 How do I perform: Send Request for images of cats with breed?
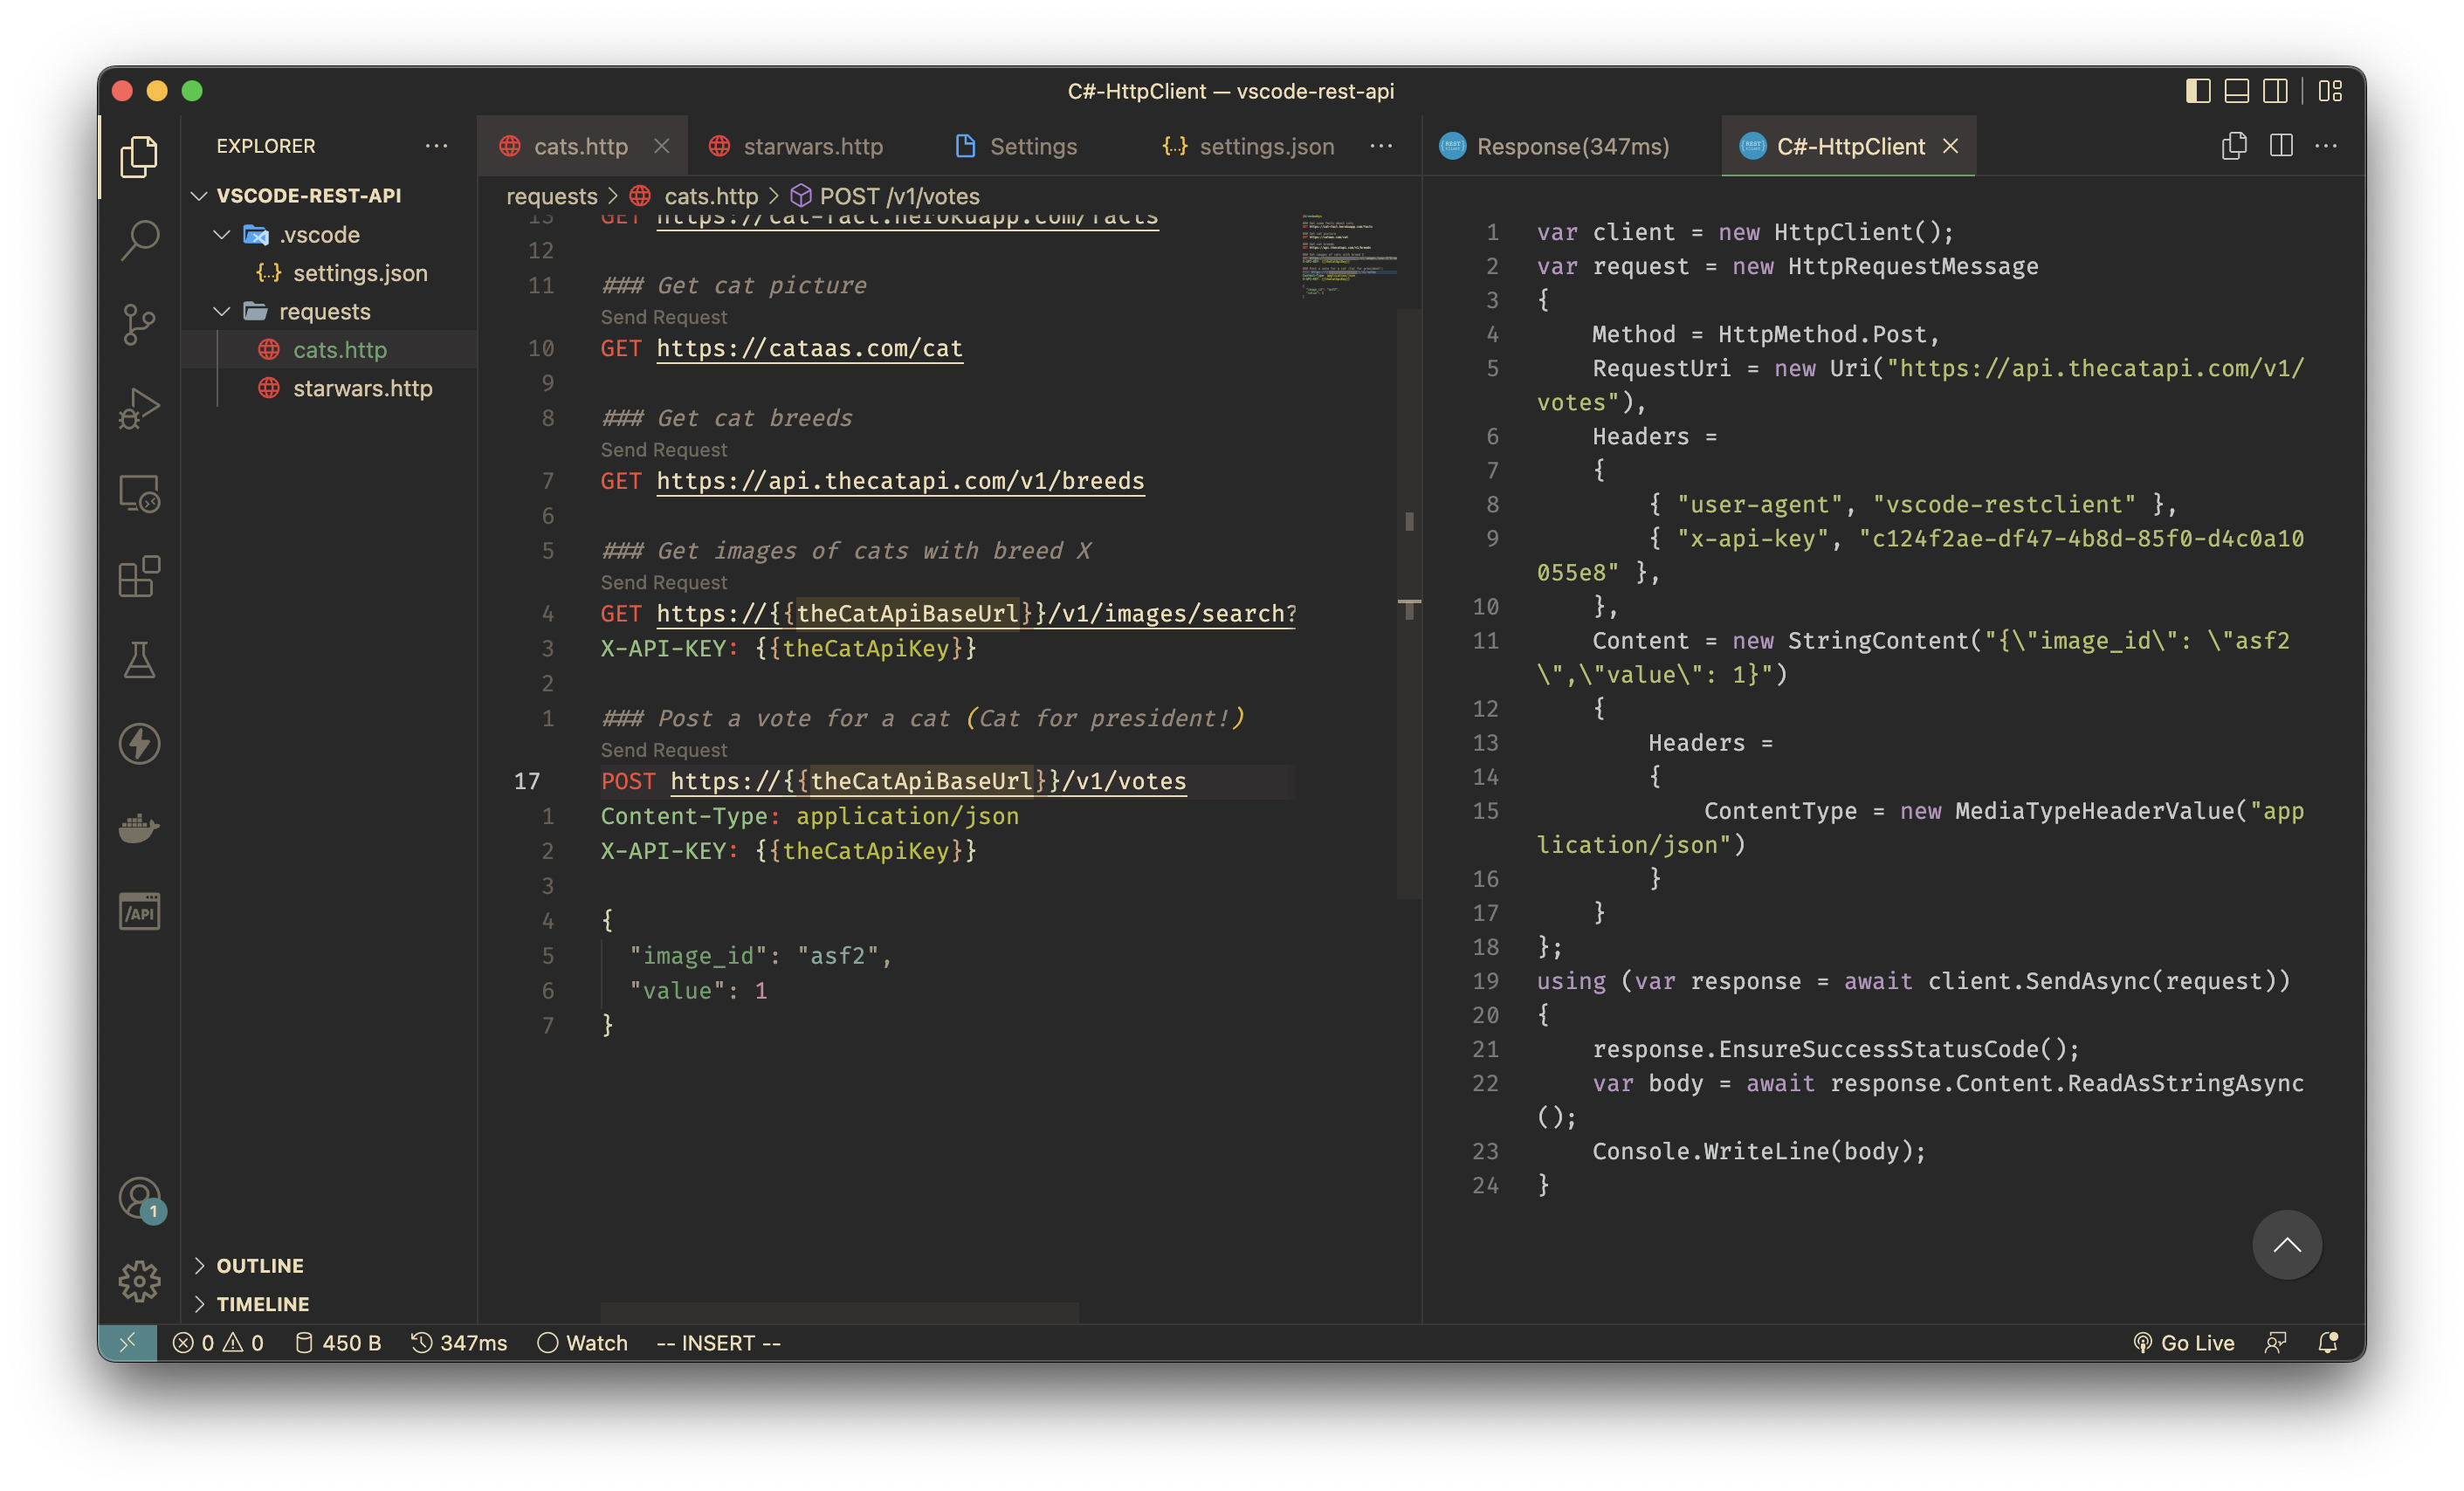(x=664, y=582)
